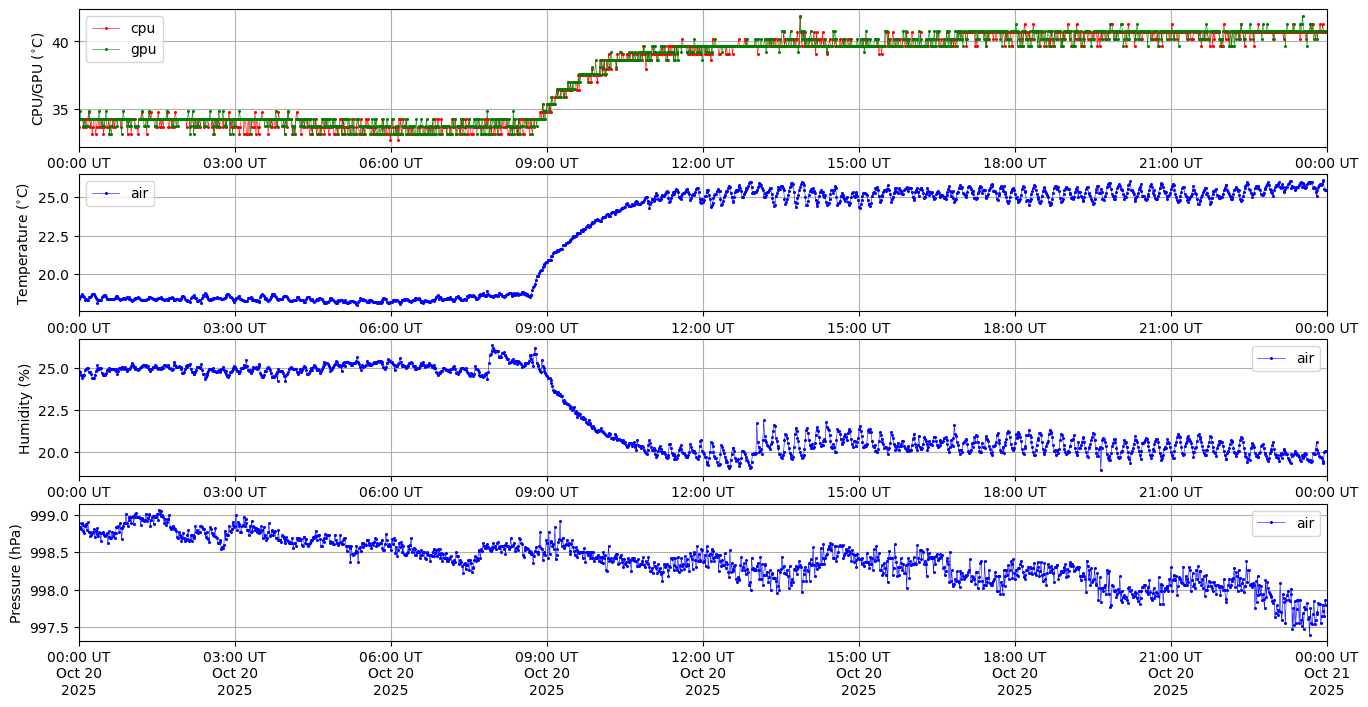The image size is (1368, 707).
Task: Click the 40 tick on the CPU/GPU axis
Action: (60, 42)
